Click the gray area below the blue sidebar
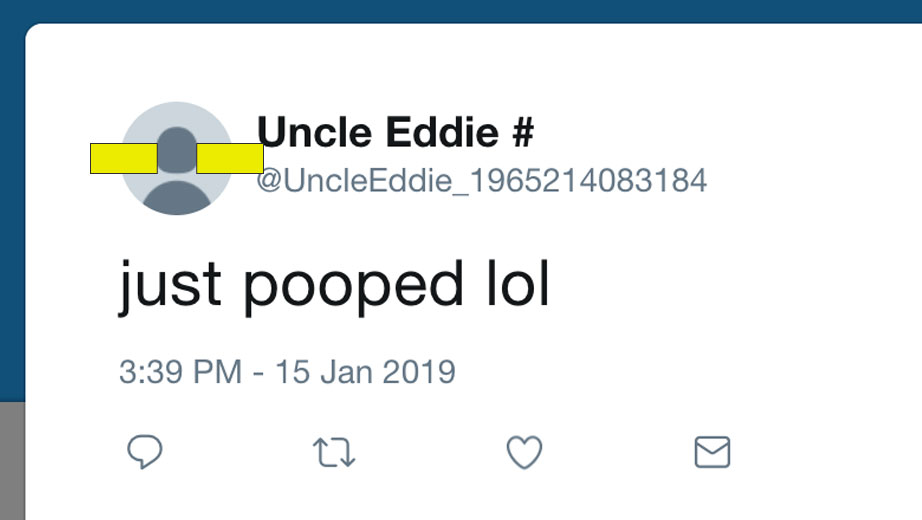The width and height of the screenshot is (922, 520). tap(11, 460)
